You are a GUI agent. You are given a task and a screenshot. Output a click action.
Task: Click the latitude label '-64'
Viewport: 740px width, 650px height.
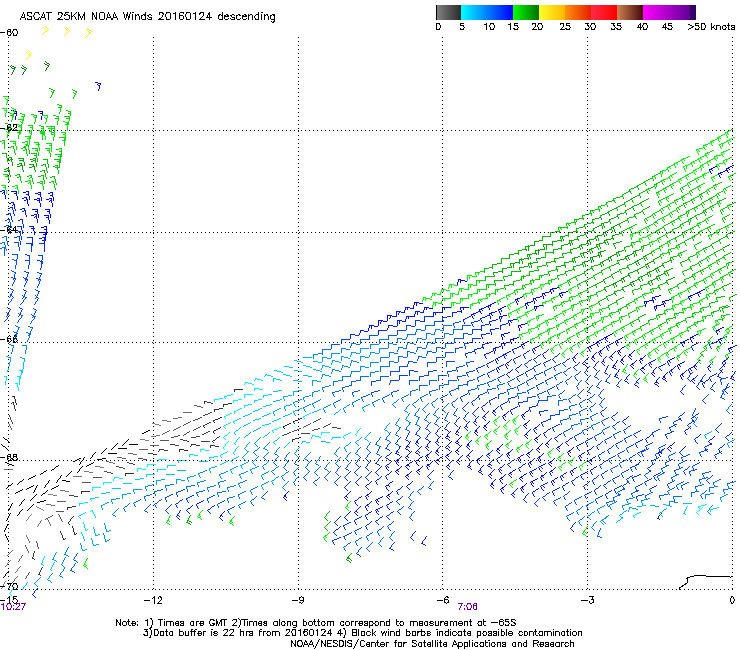pyautogui.click(x=9, y=230)
